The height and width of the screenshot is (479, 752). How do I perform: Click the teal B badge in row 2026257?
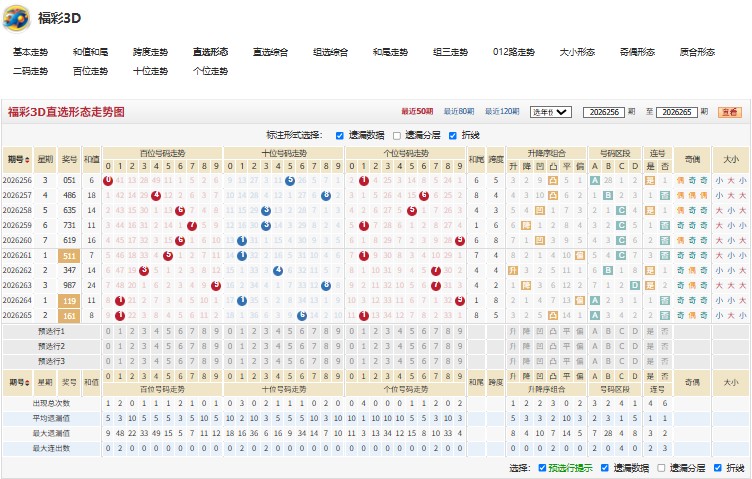(x=608, y=195)
